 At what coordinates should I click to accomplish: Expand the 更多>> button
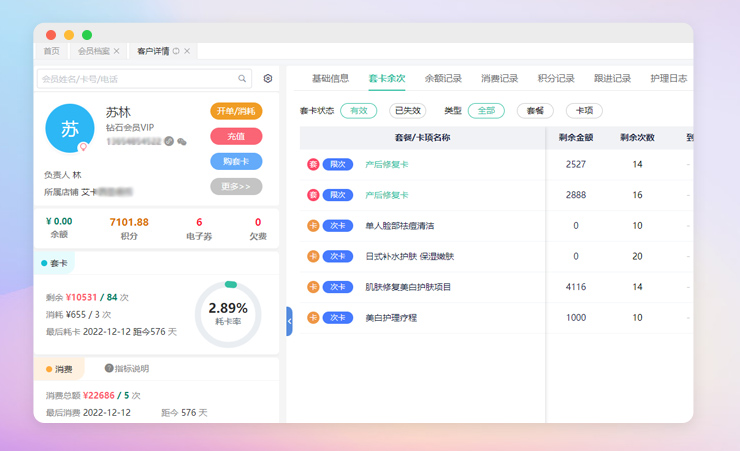coord(236,186)
